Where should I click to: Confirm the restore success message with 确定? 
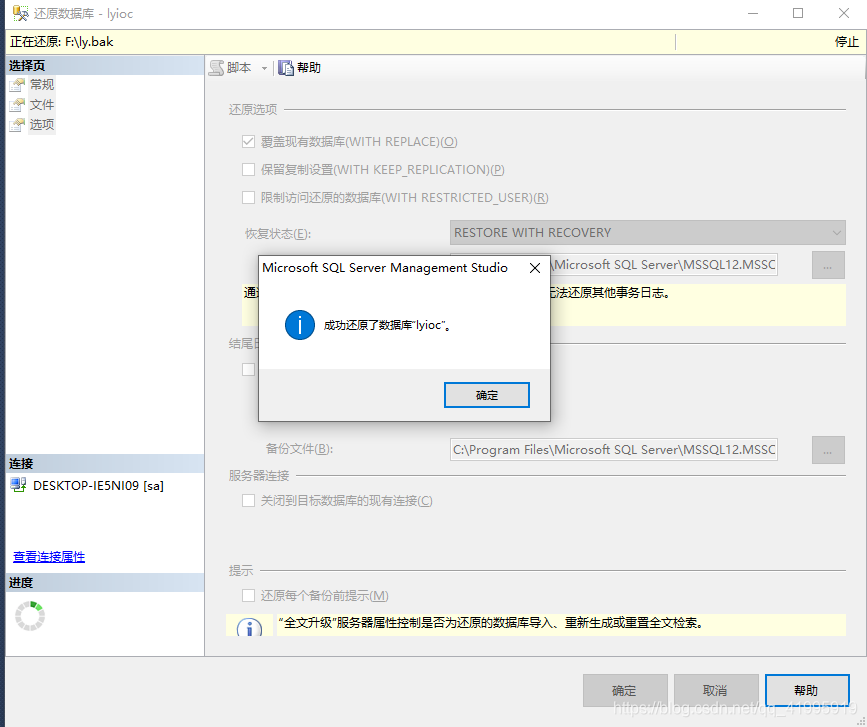point(486,394)
